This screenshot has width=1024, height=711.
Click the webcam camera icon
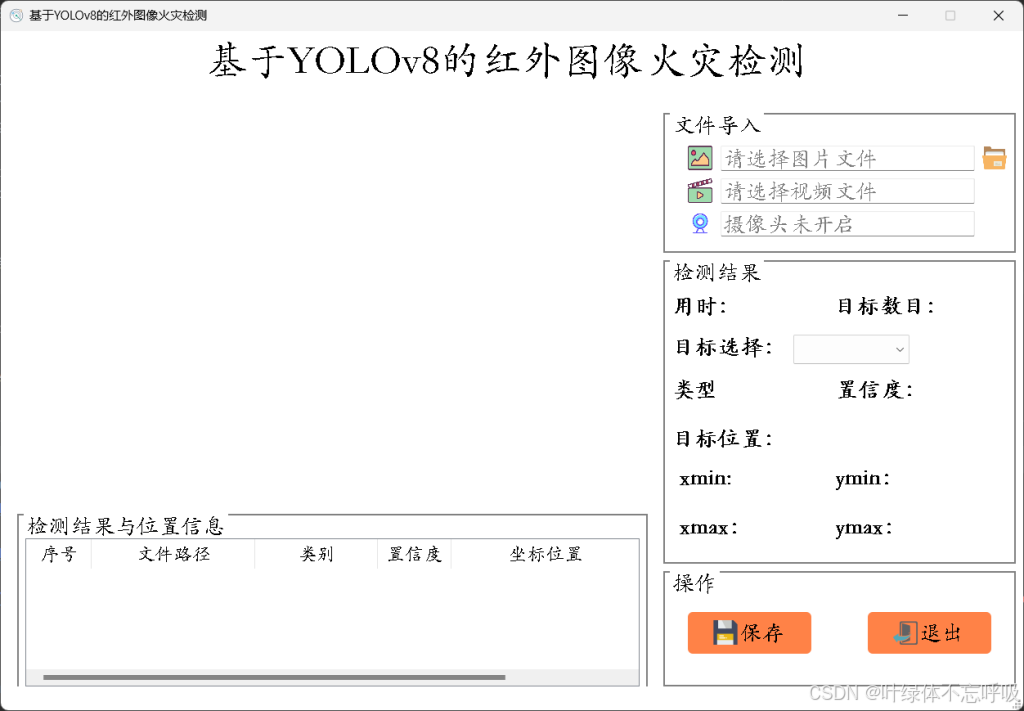pyautogui.click(x=699, y=224)
